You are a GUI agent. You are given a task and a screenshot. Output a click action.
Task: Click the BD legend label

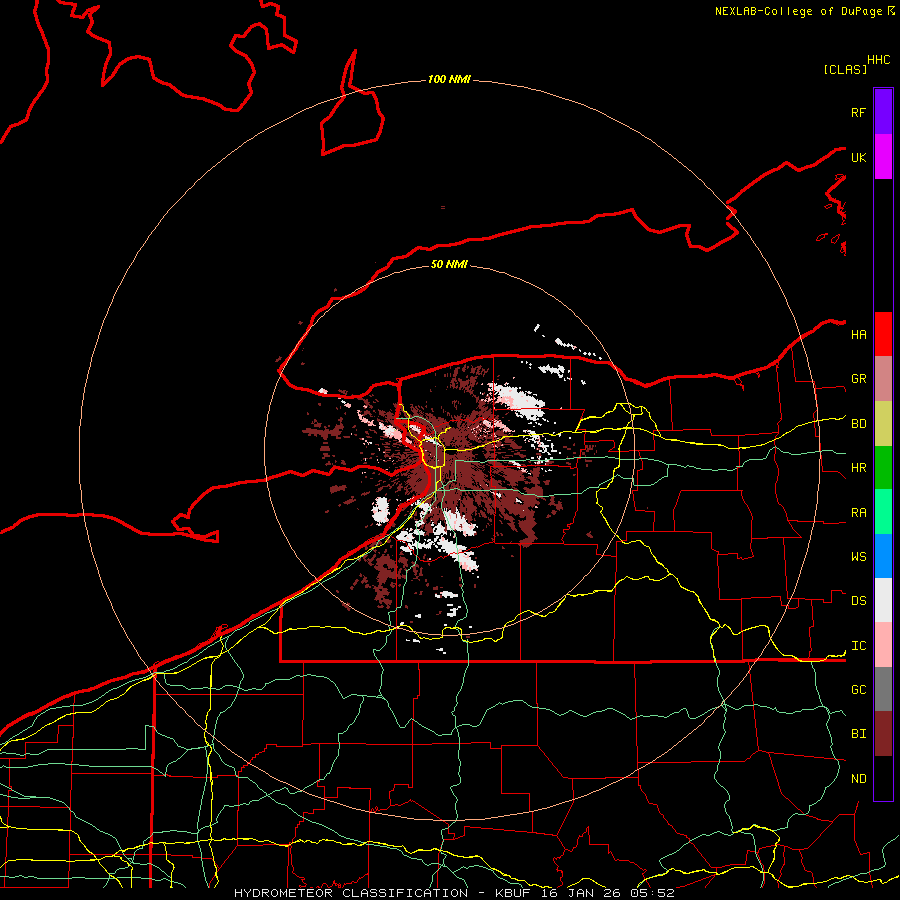[858, 424]
